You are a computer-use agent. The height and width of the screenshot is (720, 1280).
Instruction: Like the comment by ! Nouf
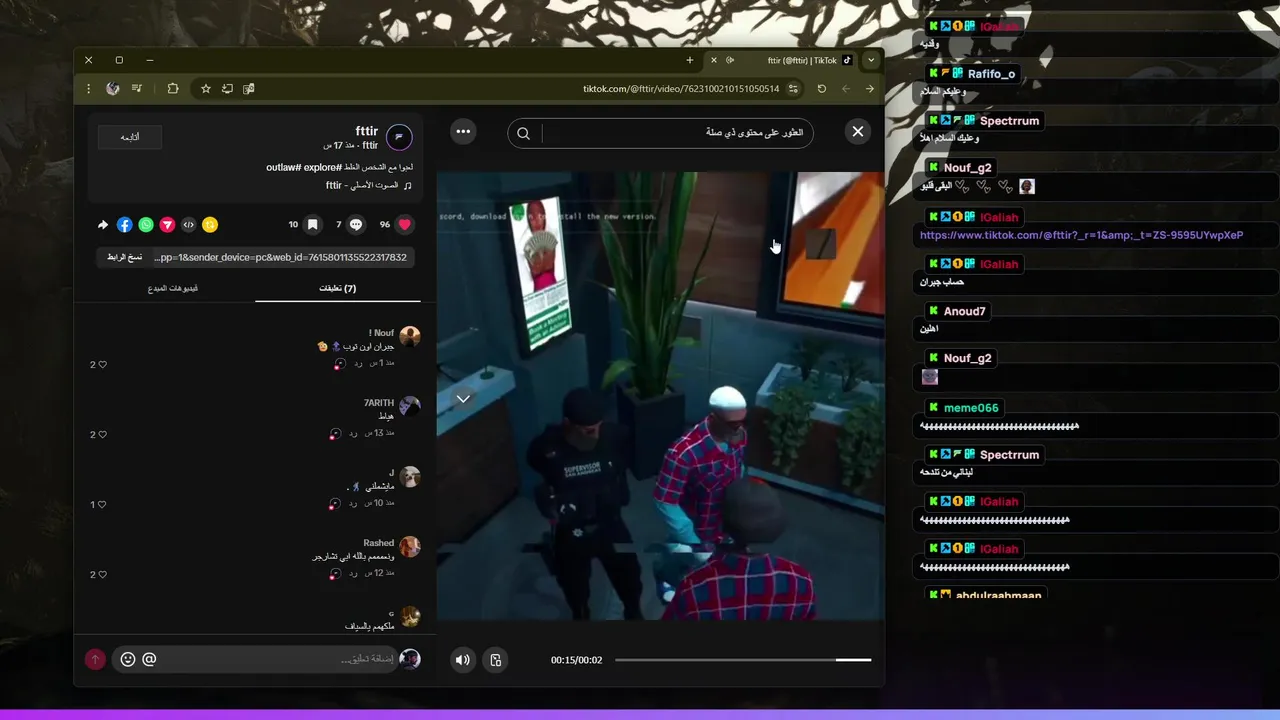pos(102,365)
